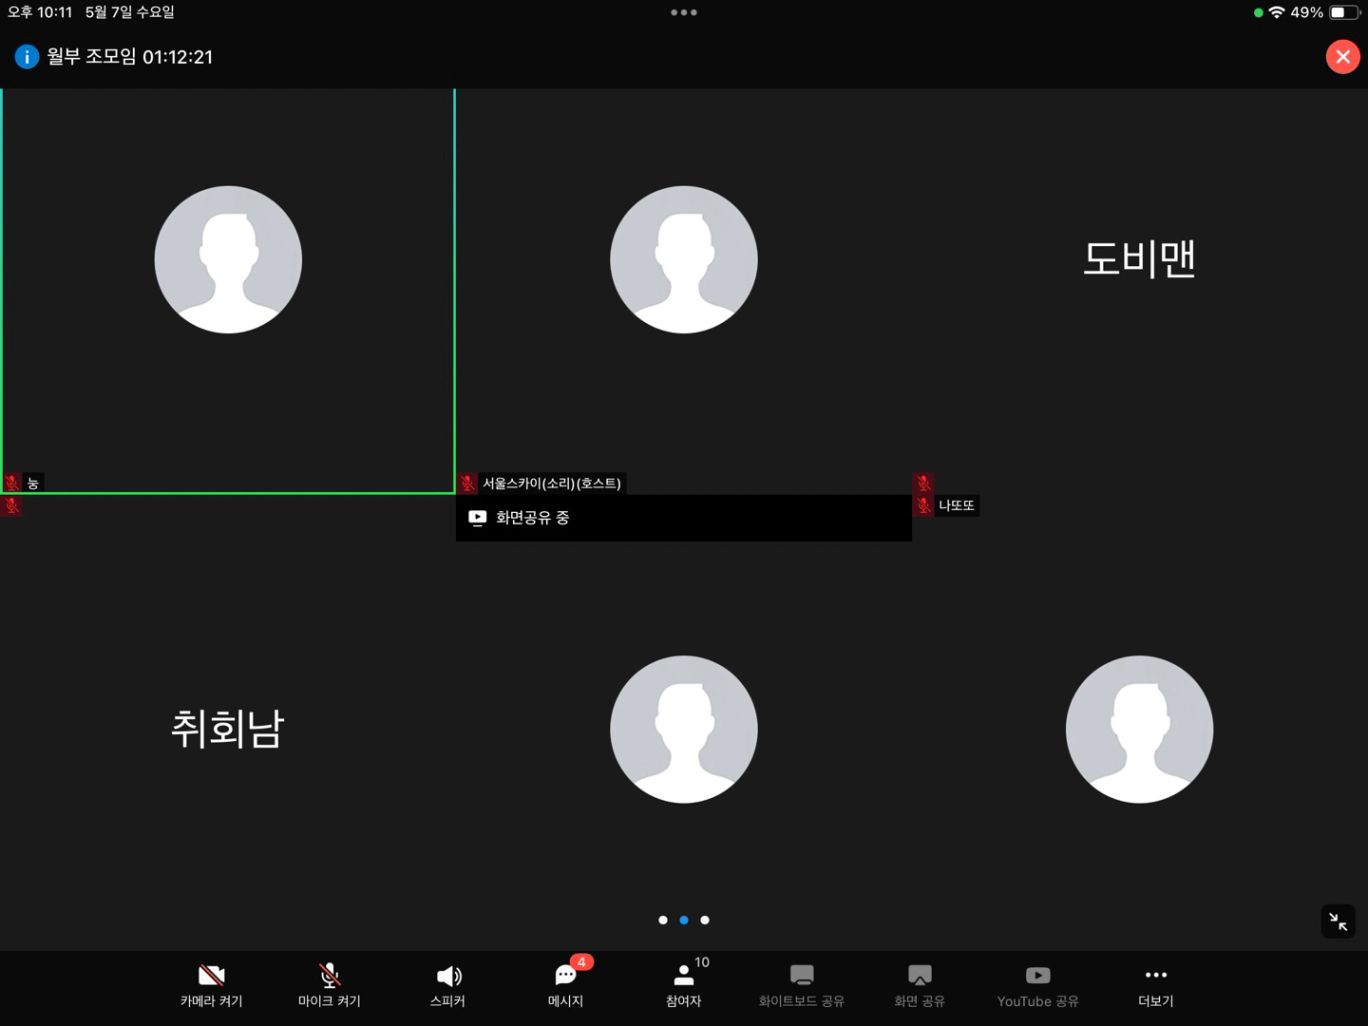Turn on the camera (카메라 켜기)
Image resolution: width=1368 pixels, height=1026 pixels.
tap(211, 985)
